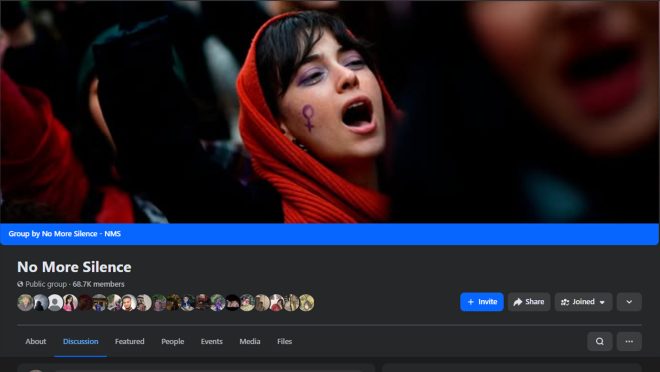Screen dimensions: 660x372
Task: Click the first member avatar in the row
Action: click(25, 303)
